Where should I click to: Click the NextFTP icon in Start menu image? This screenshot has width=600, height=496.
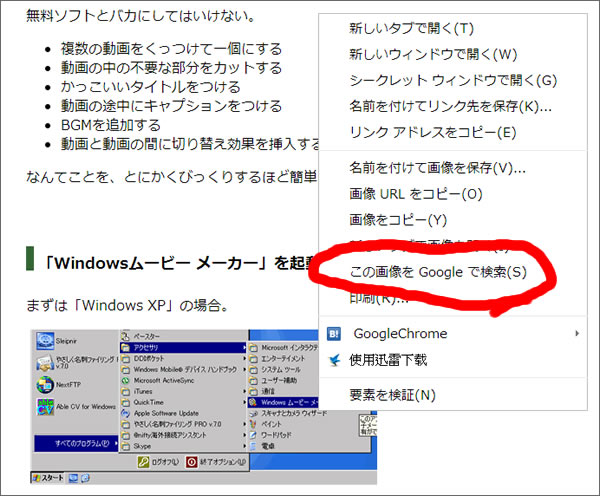(x=44, y=384)
